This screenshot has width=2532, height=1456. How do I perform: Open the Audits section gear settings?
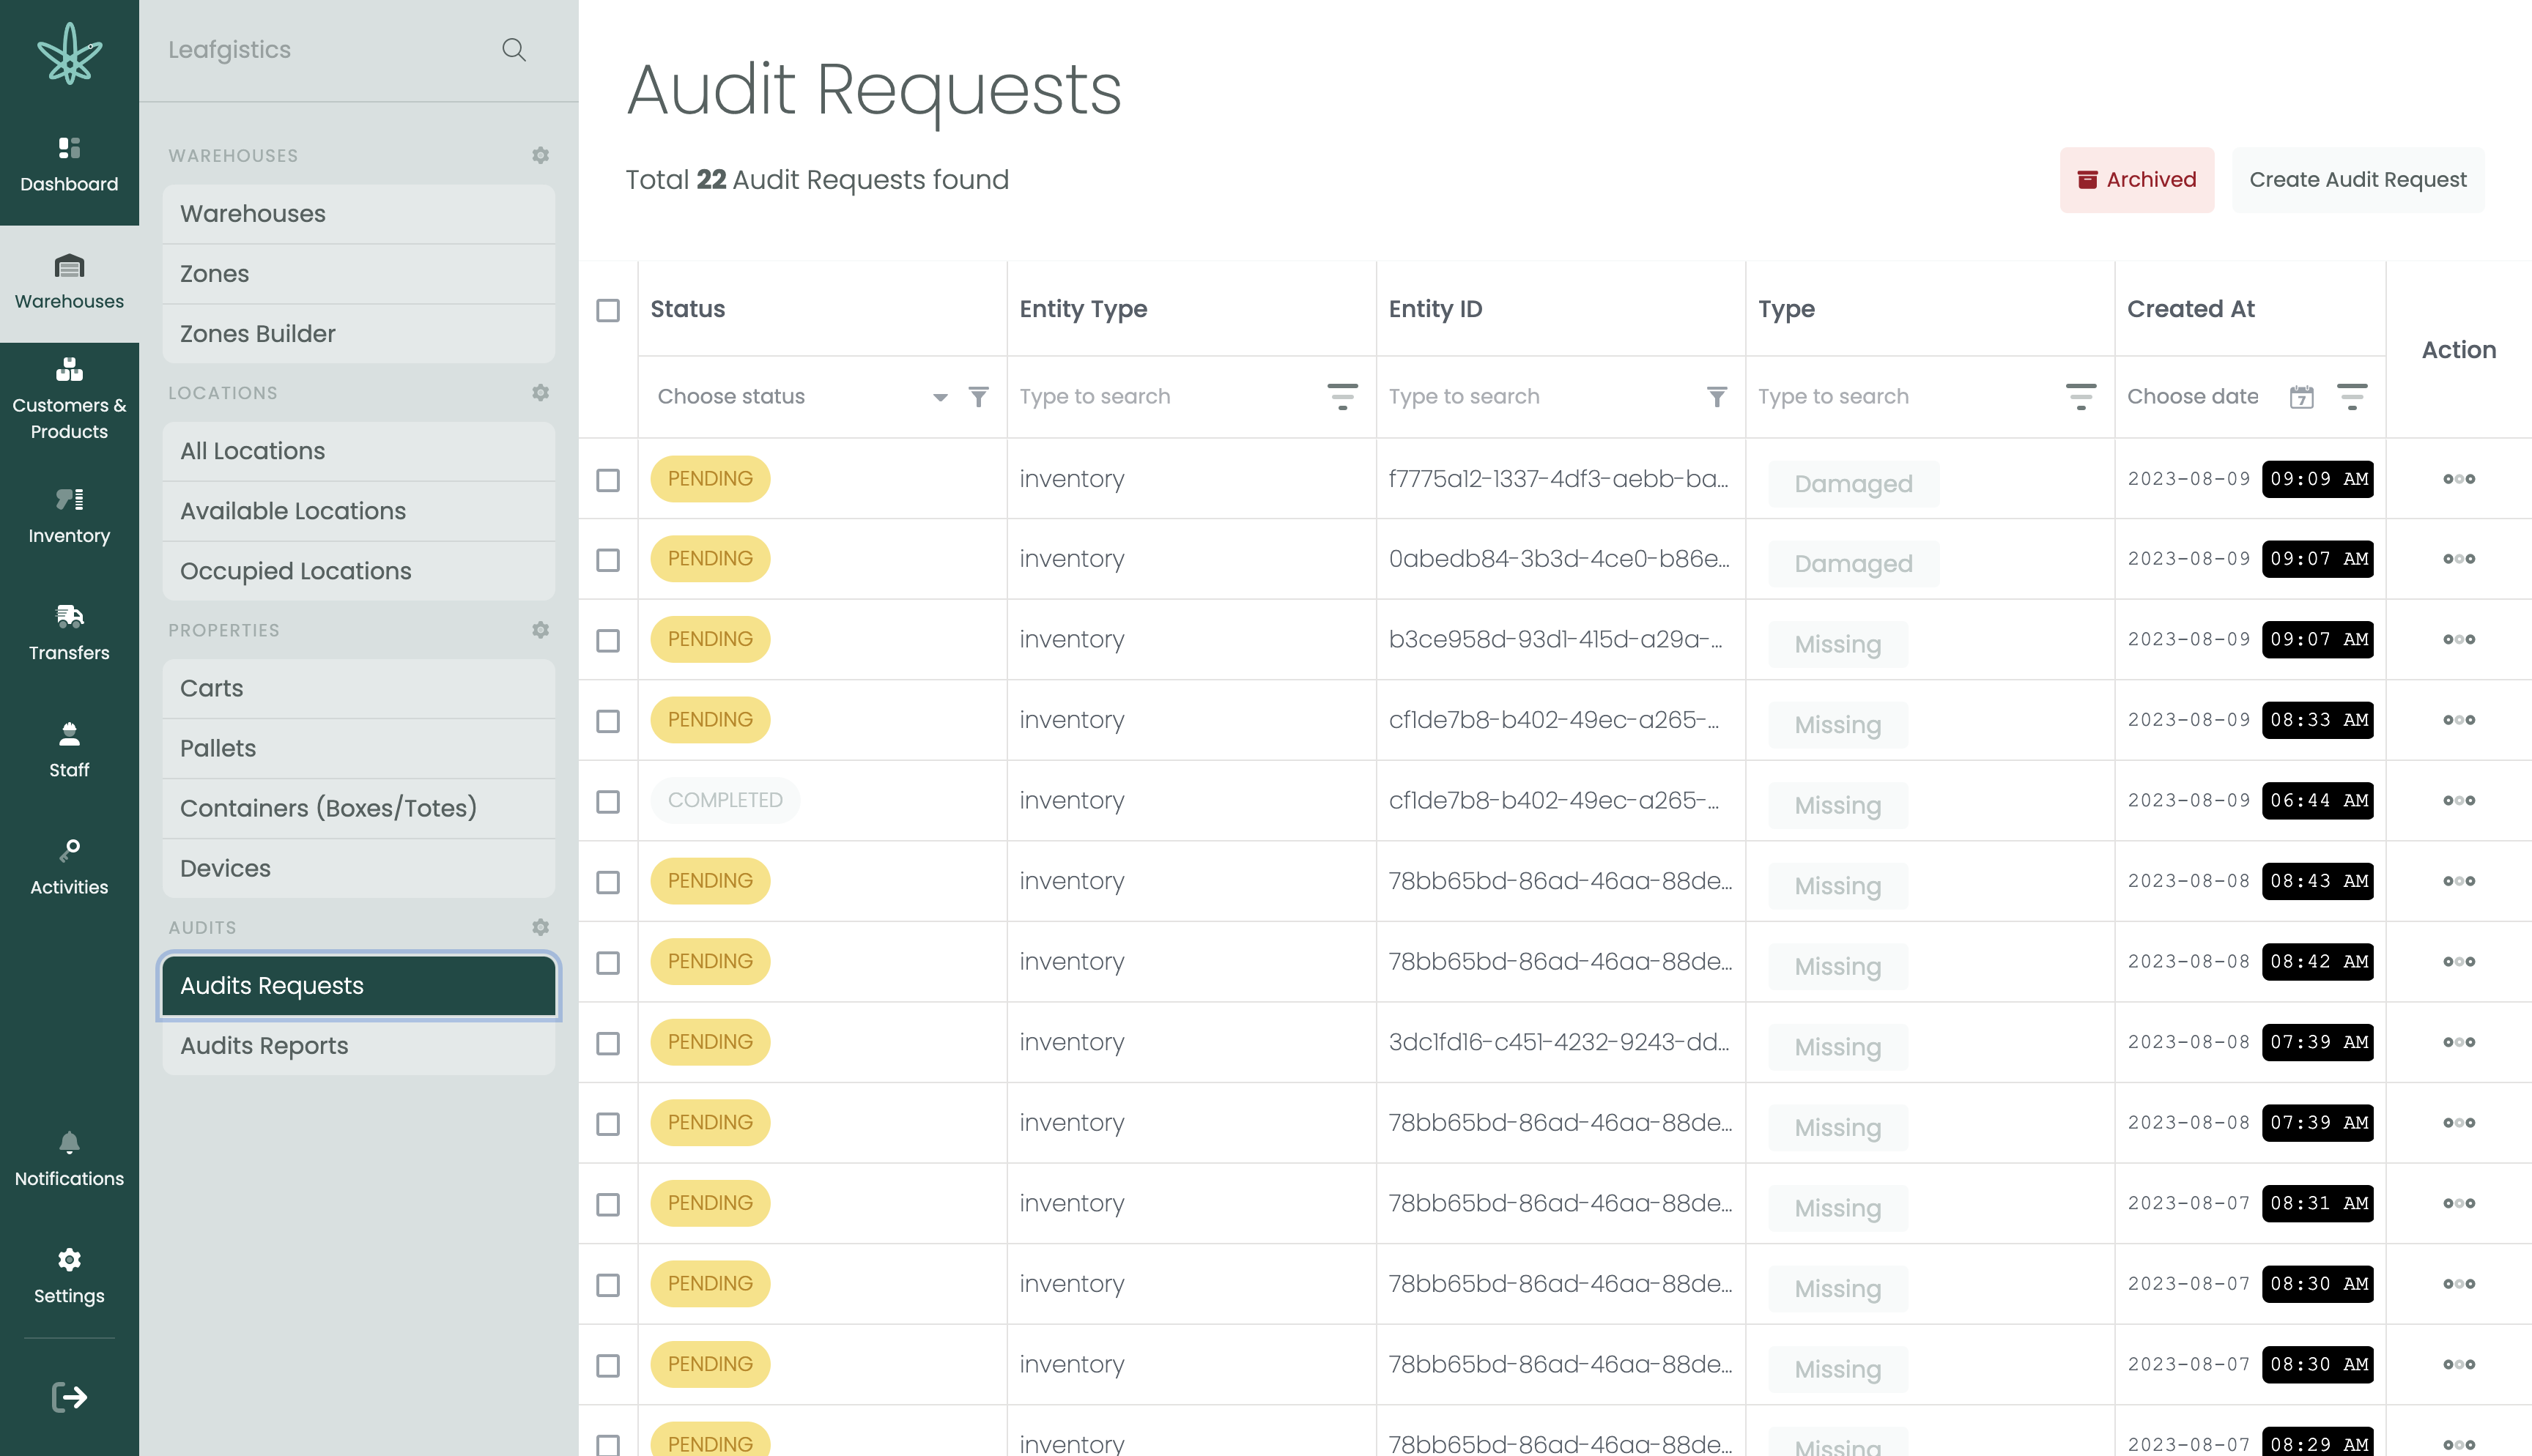540,927
